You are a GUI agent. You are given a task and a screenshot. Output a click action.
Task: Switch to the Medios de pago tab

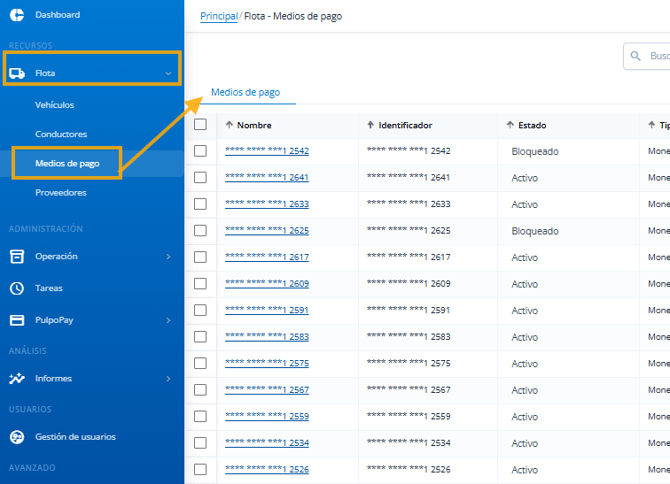(x=245, y=93)
